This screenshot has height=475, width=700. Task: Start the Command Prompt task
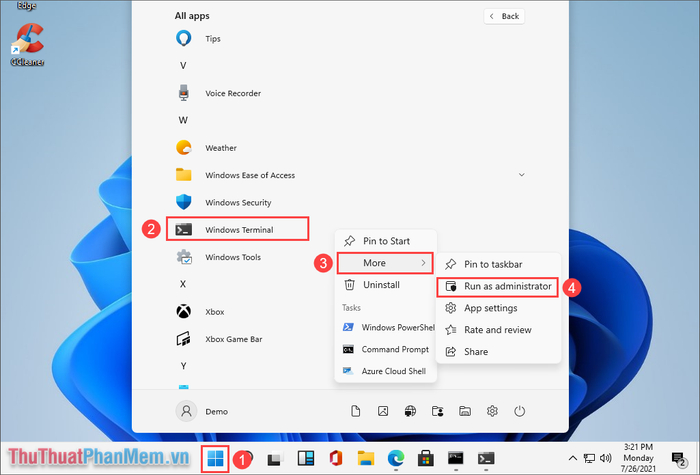pyautogui.click(x=385, y=349)
